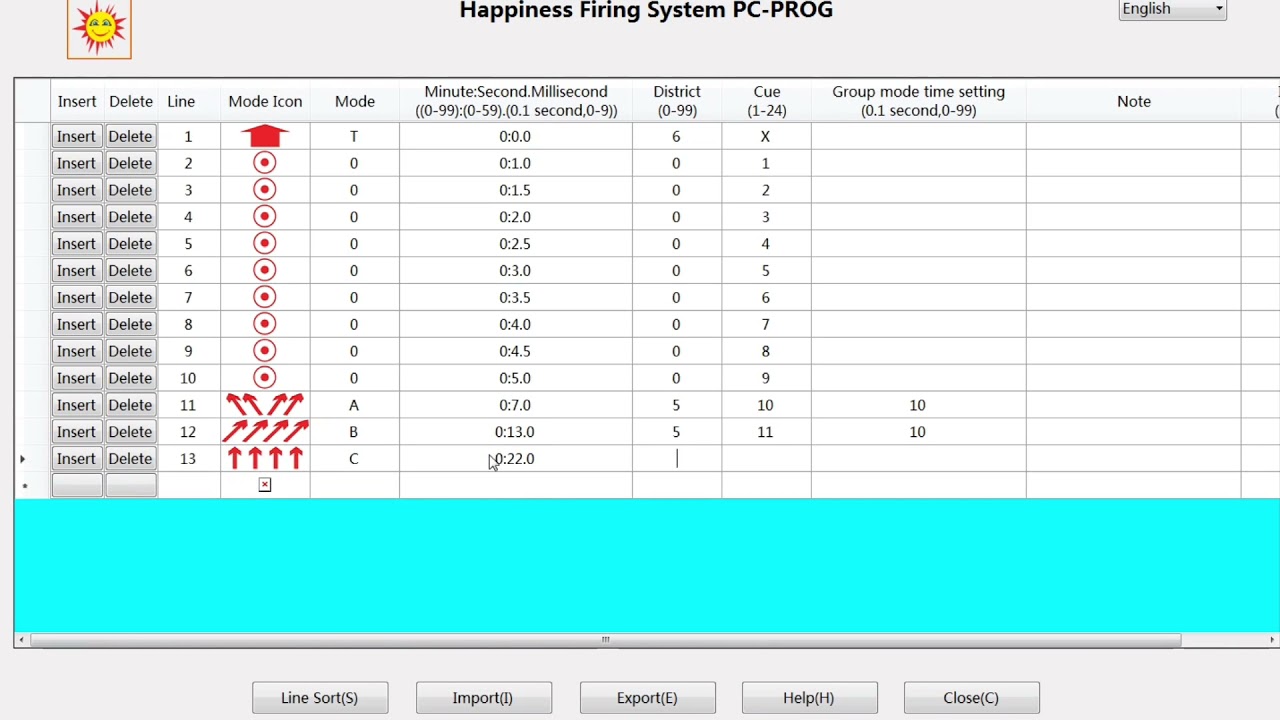Open Help(H)
Screen dimensions: 1280x720
[x=810, y=698]
